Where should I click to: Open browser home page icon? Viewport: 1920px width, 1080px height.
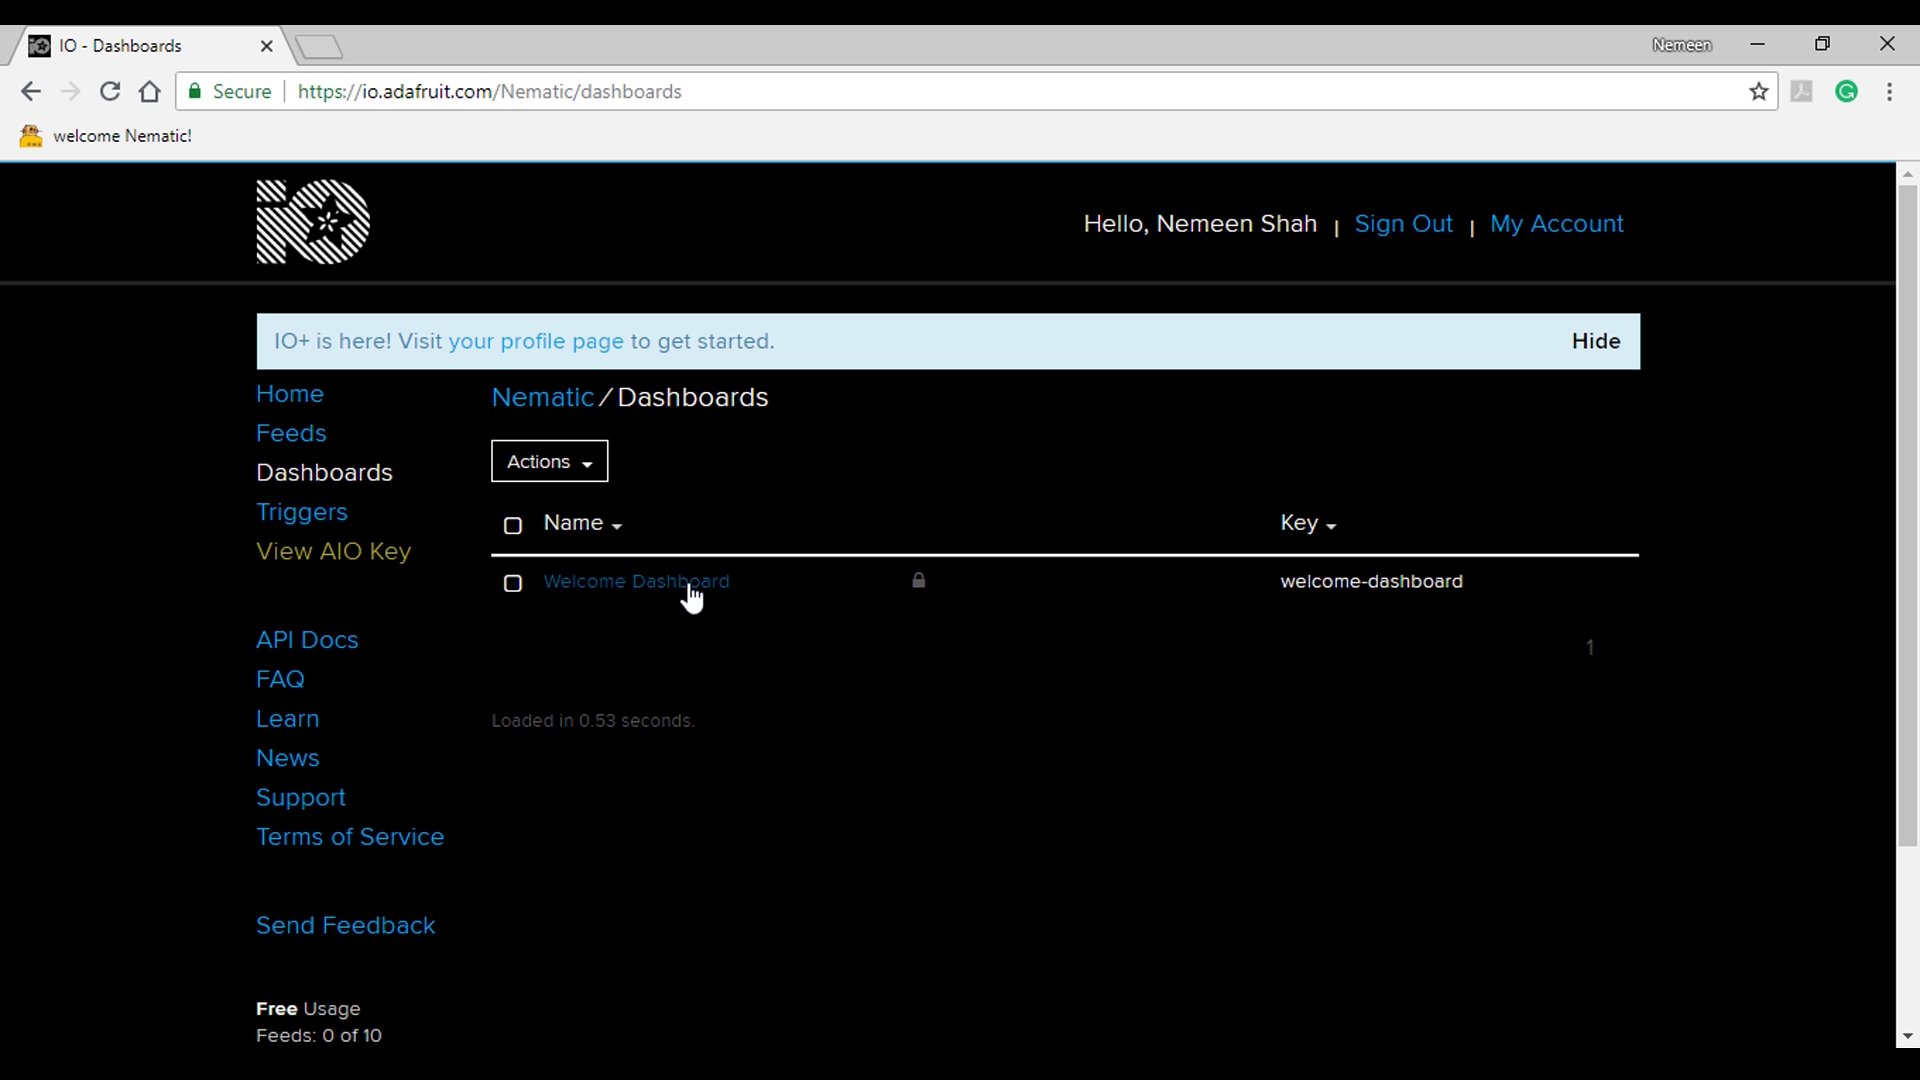click(150, 92)
